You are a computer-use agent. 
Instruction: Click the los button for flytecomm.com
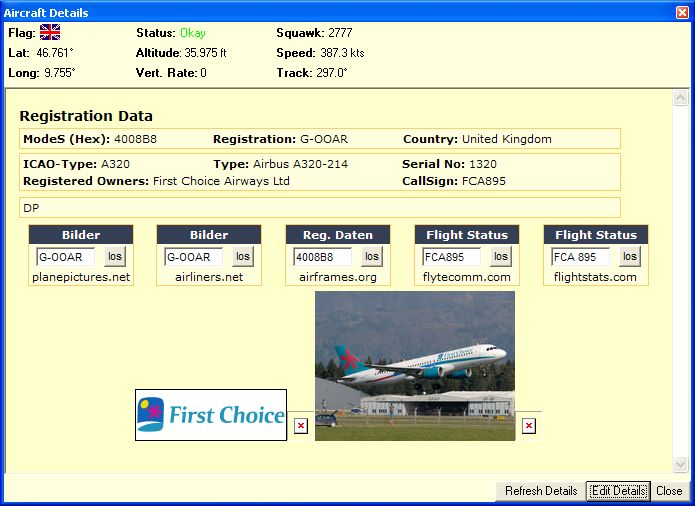(501, 257)
